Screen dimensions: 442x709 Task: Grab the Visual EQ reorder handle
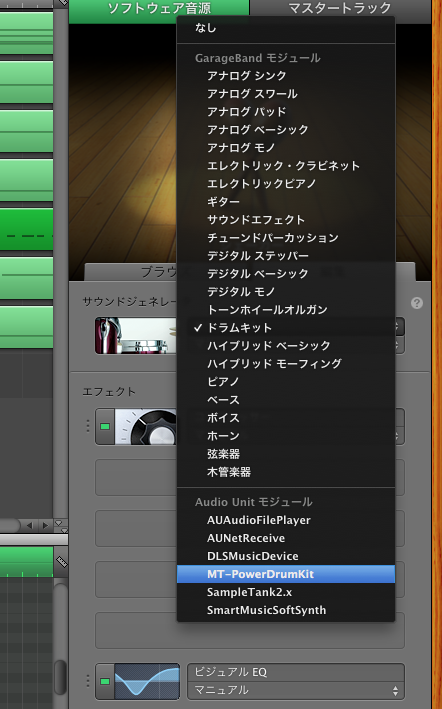pyautogui.click(x=88, y=681)
